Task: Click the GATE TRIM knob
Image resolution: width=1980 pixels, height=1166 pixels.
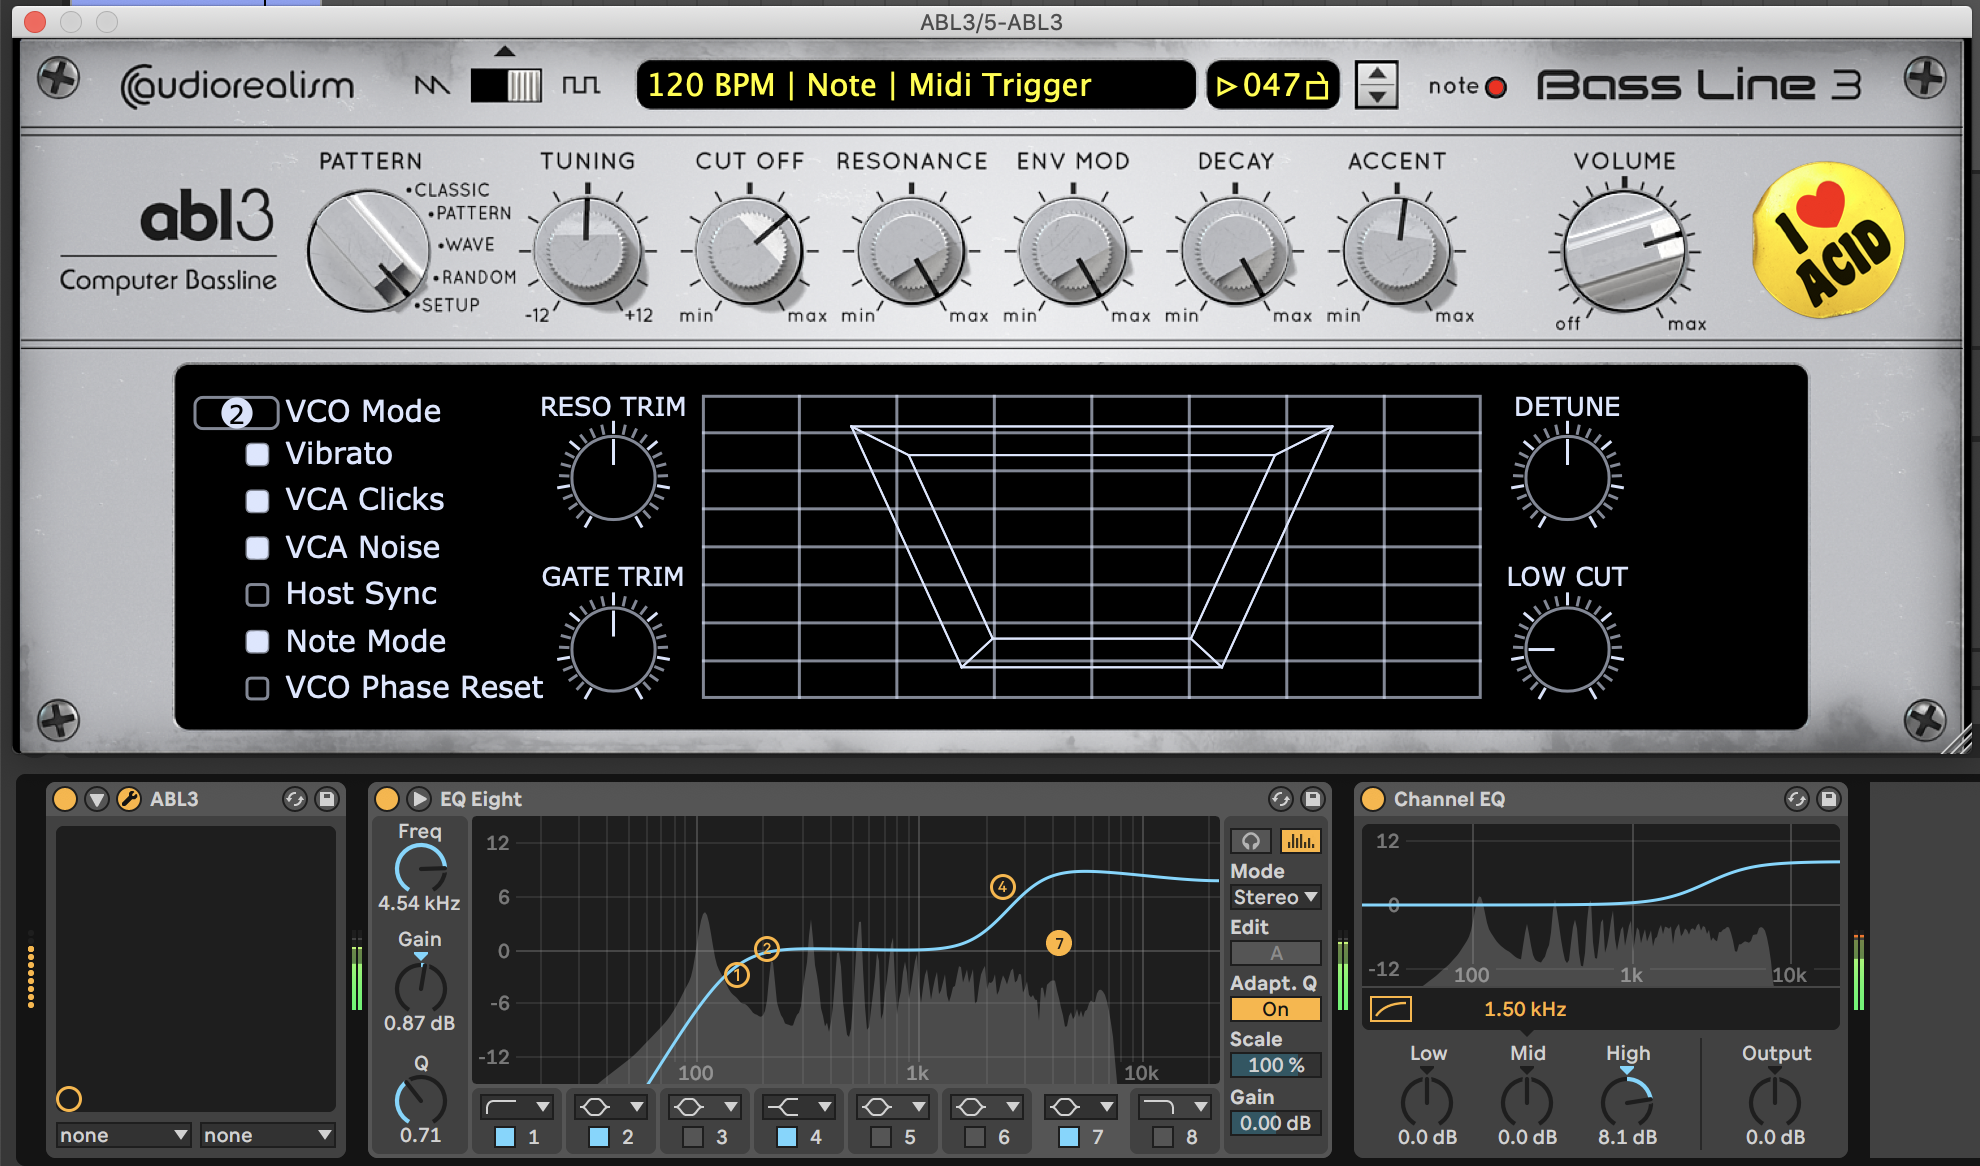Action: click(x=613, y=648)
